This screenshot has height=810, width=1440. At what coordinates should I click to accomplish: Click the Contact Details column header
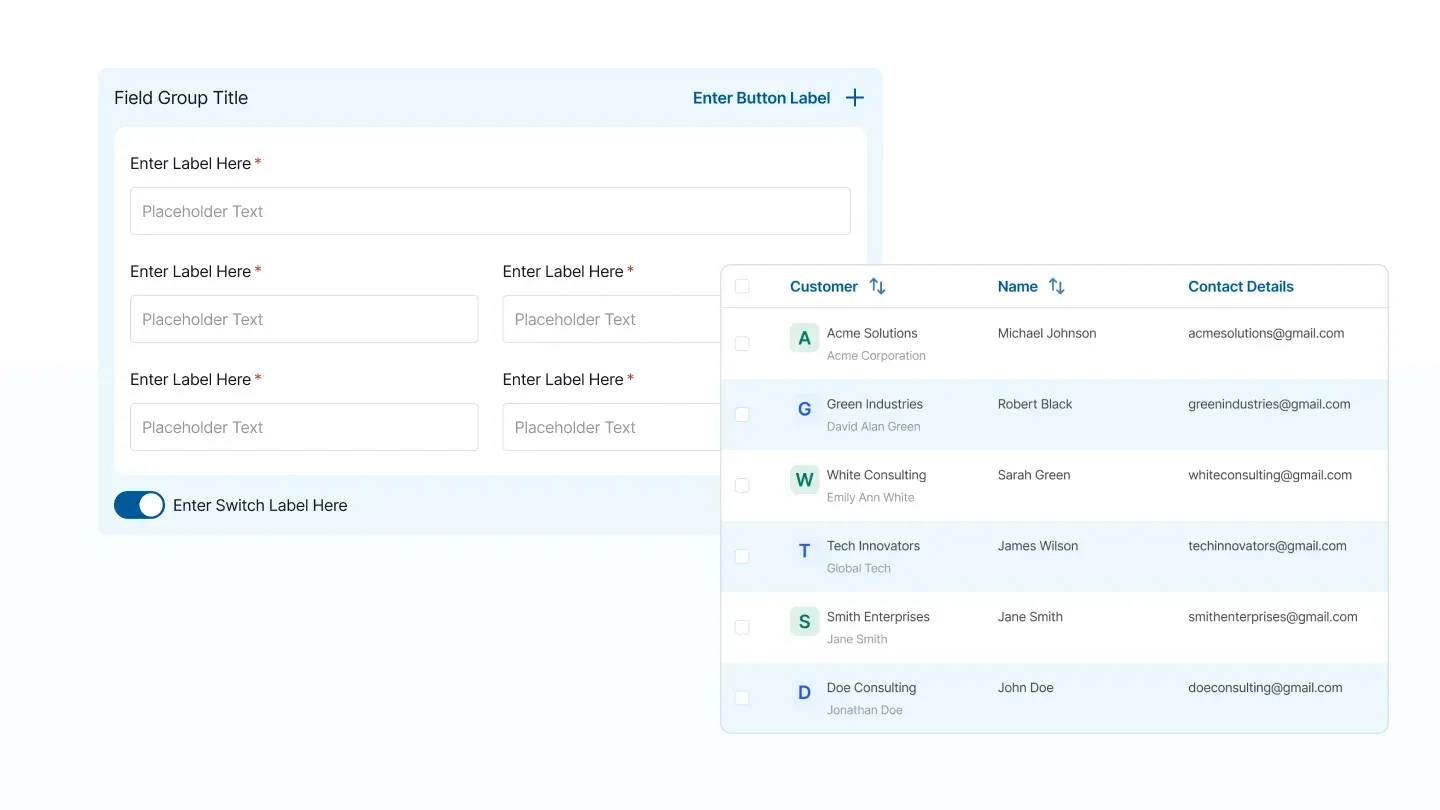click(x=1240, y=286)
